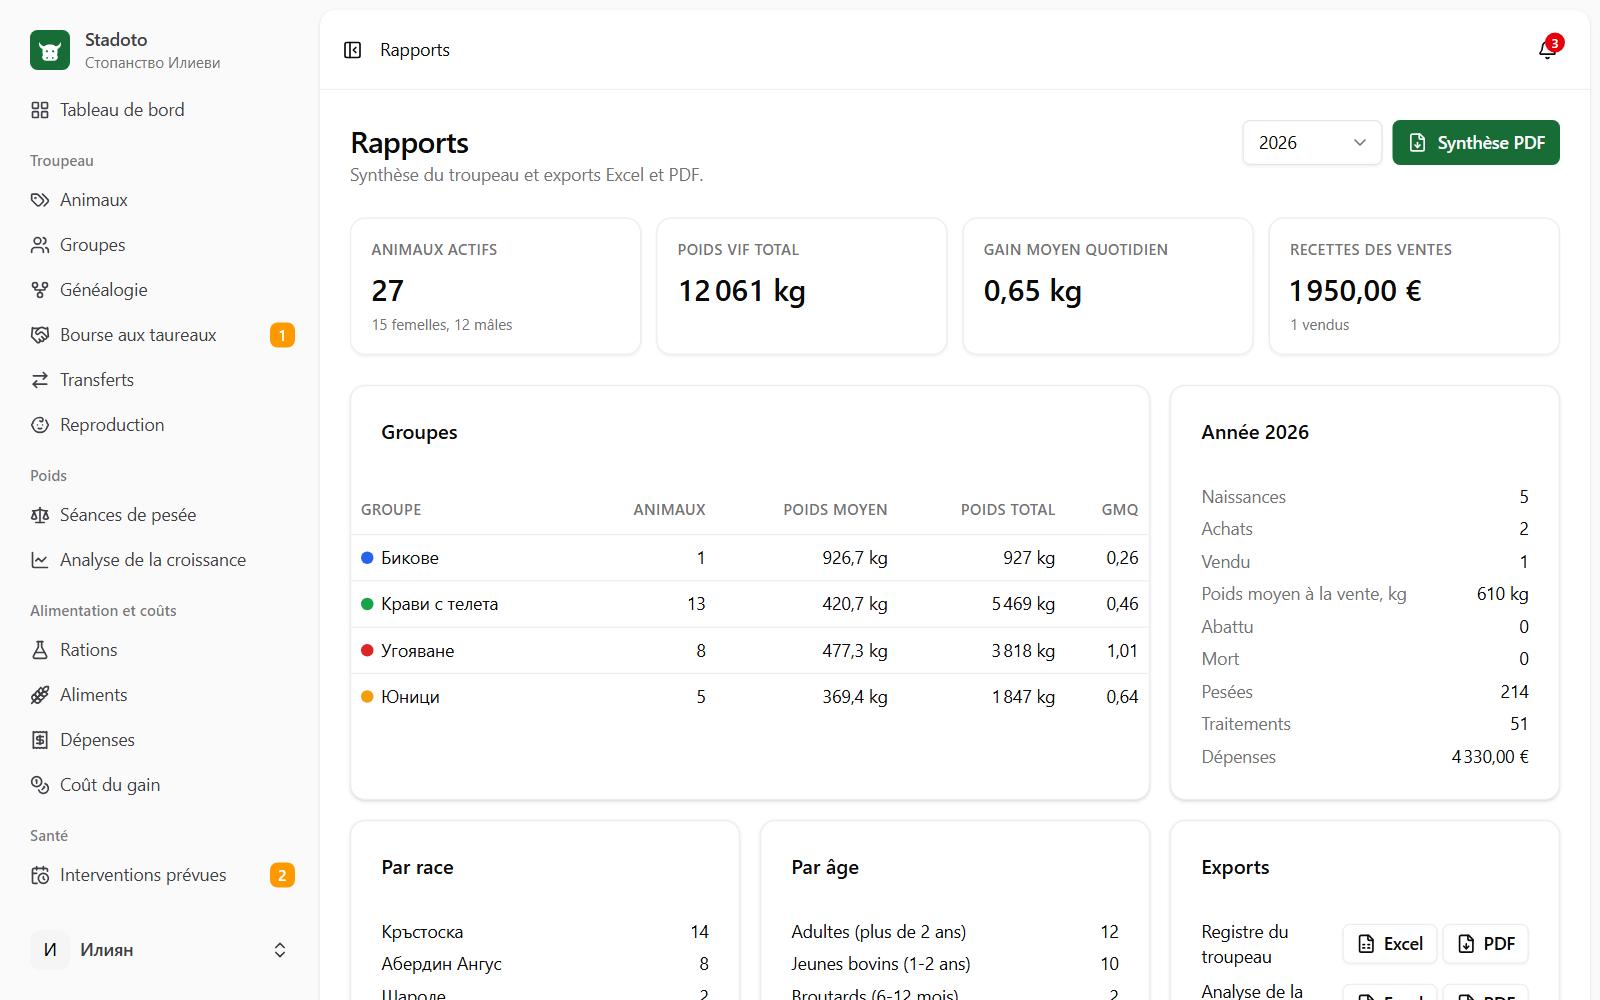This screenshot has height=1000, width=1600.
Task: Click the blue dot beside Бикове
Action: tap(367, 557)
